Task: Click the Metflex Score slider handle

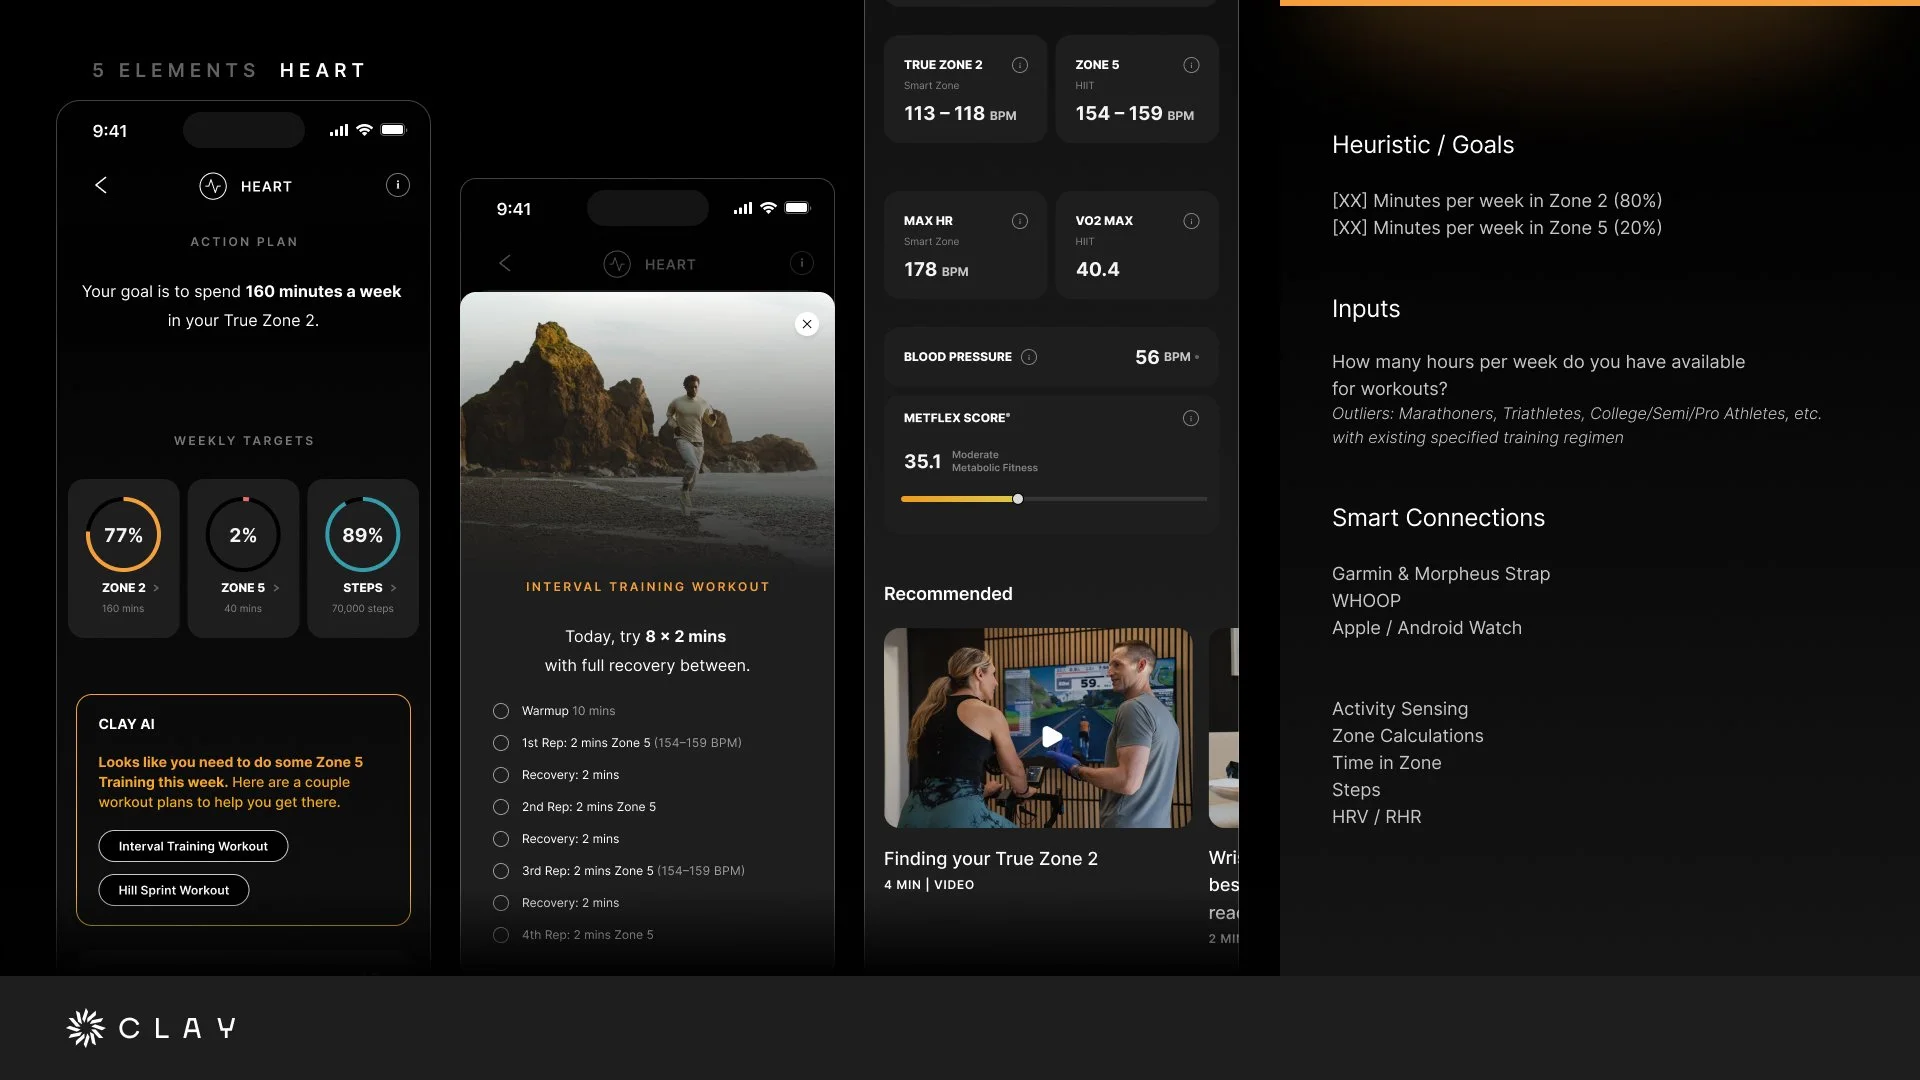Action: [1018, 499]
